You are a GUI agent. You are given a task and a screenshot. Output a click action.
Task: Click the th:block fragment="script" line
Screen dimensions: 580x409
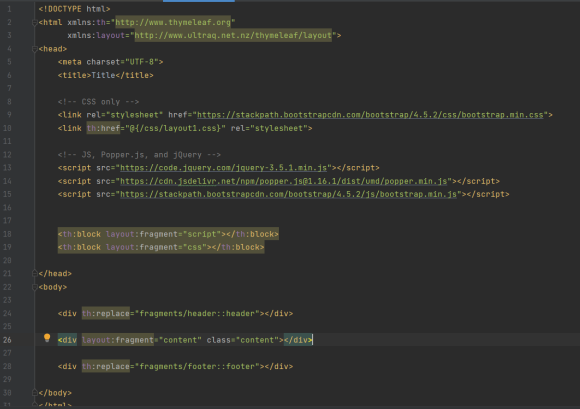pyautogui.click(x=168, y=234)
